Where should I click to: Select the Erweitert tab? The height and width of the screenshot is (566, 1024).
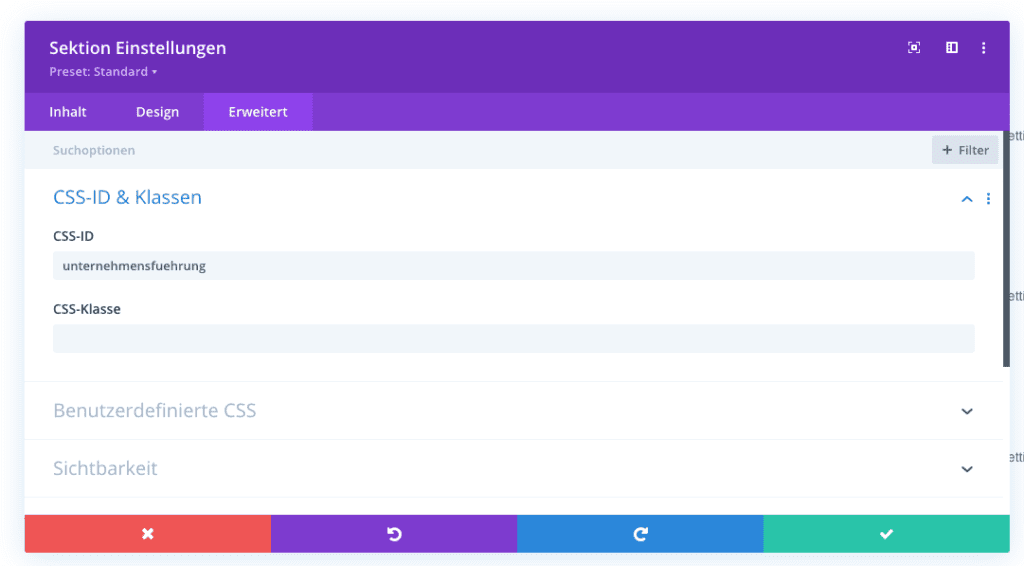pyautogui.click(x=258, y=112)
